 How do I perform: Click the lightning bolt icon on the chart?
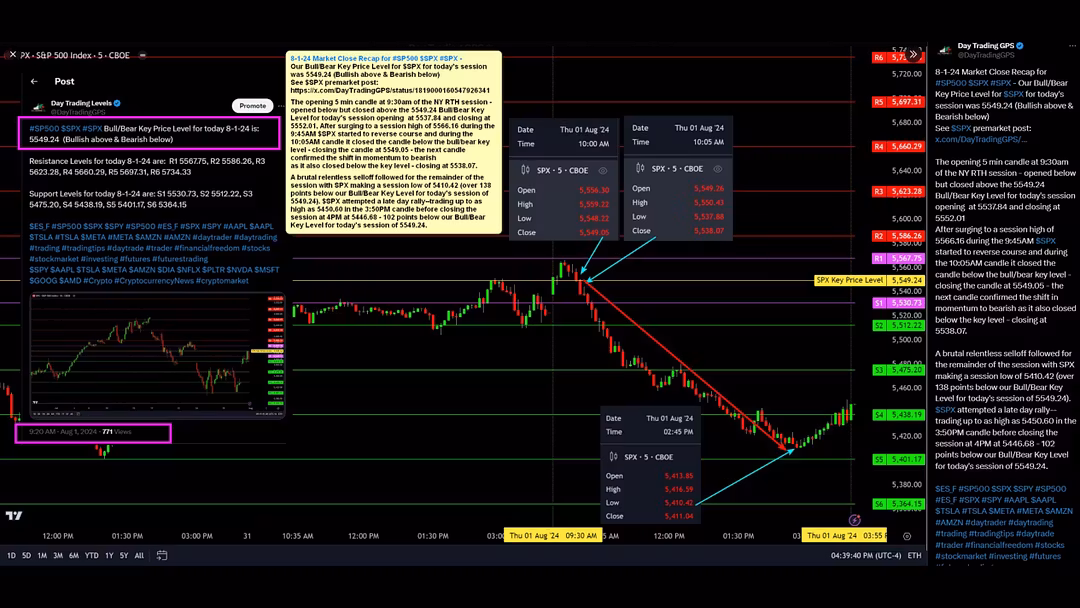tap(855, 520)
